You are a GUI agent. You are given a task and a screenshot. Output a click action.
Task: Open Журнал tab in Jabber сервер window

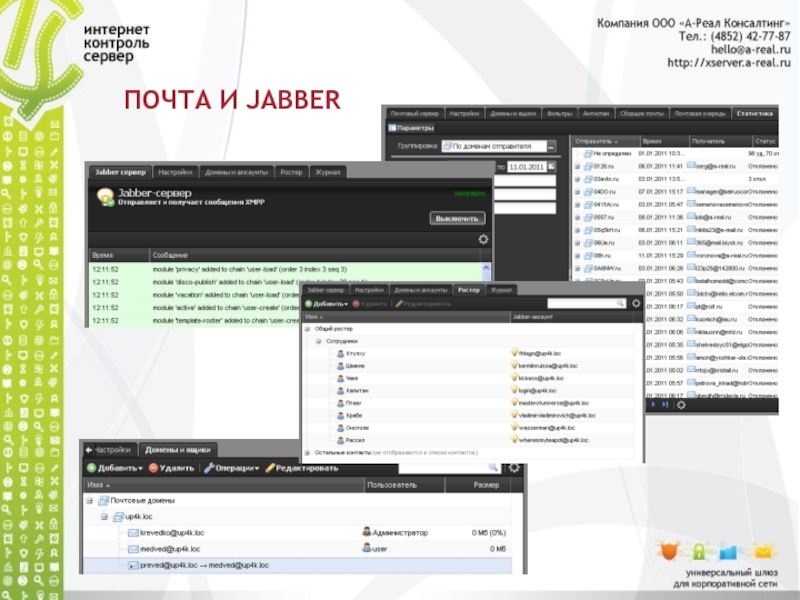pos(327,172)
